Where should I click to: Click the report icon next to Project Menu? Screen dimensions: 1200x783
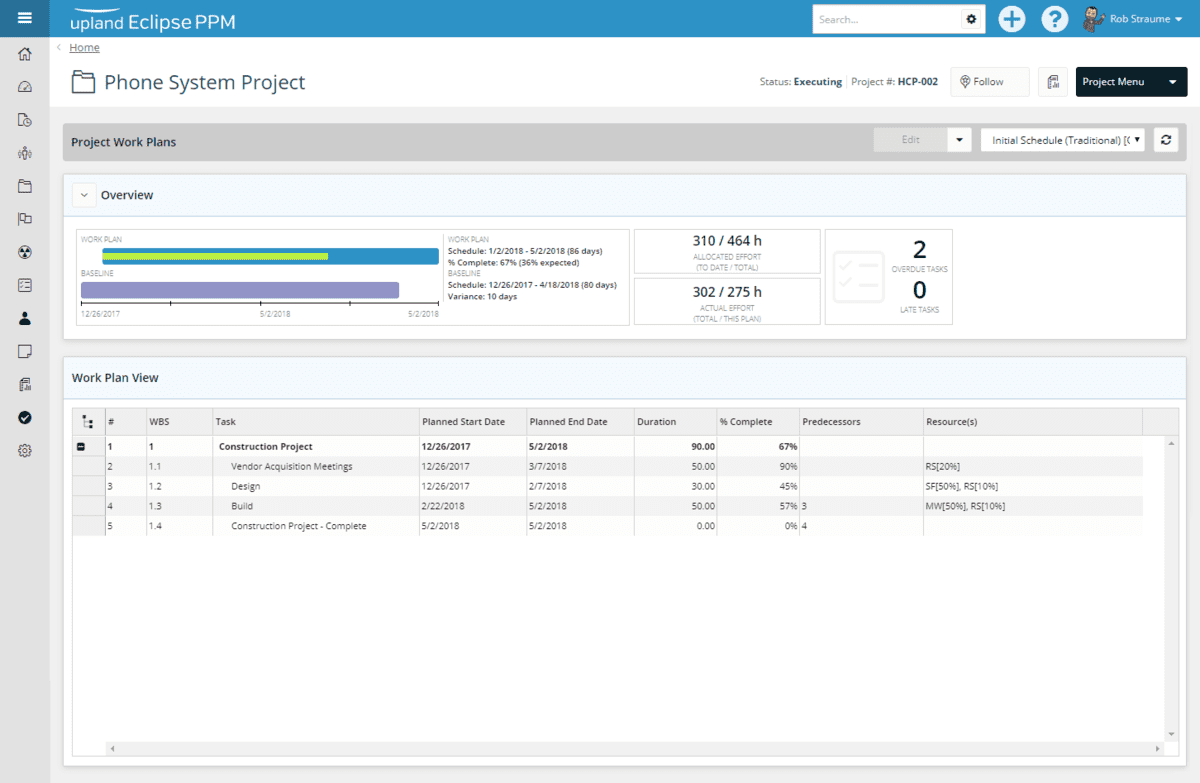click(x=1052, y=81)
